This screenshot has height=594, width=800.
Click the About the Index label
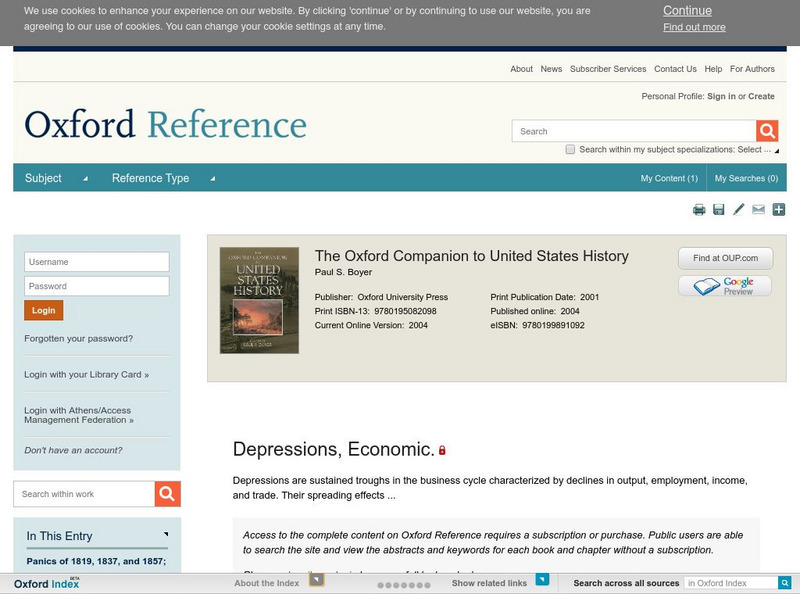click(x=266, y=583)
